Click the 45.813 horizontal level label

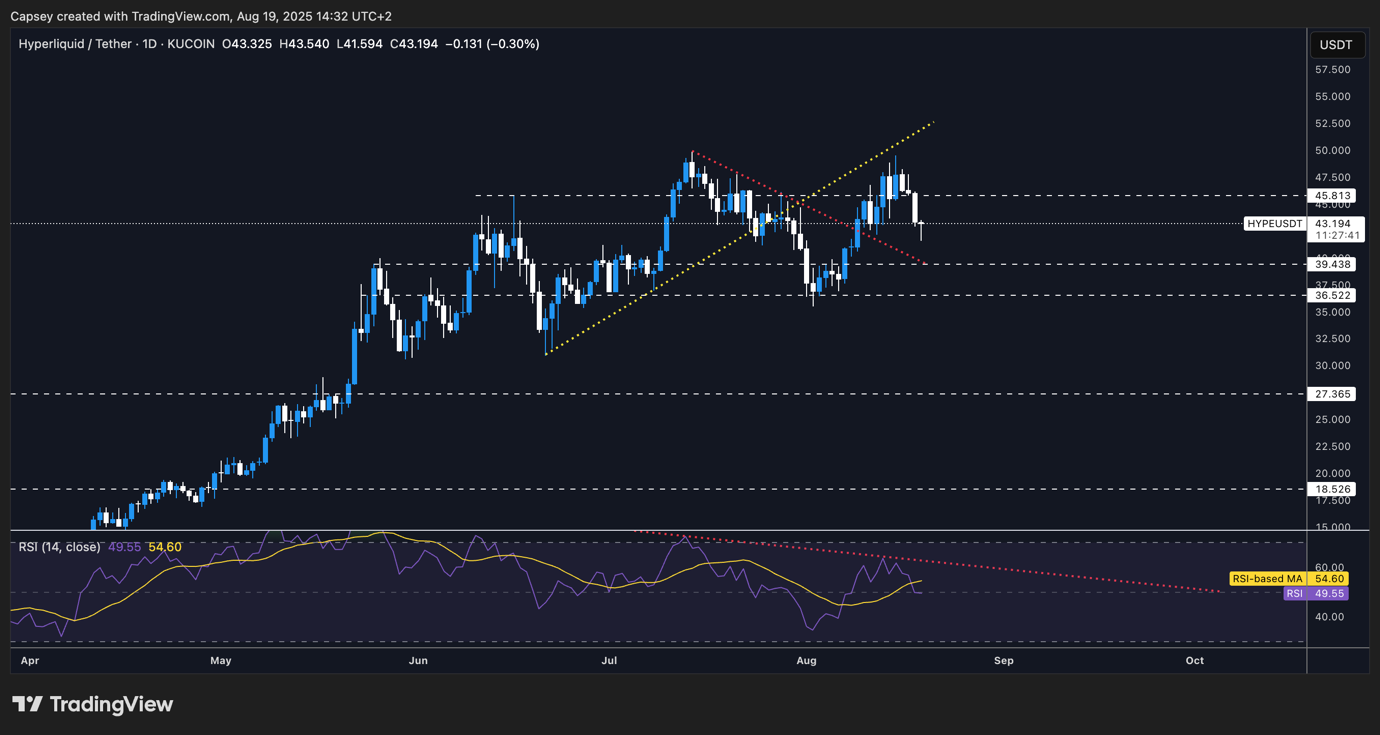point(1335,196)
